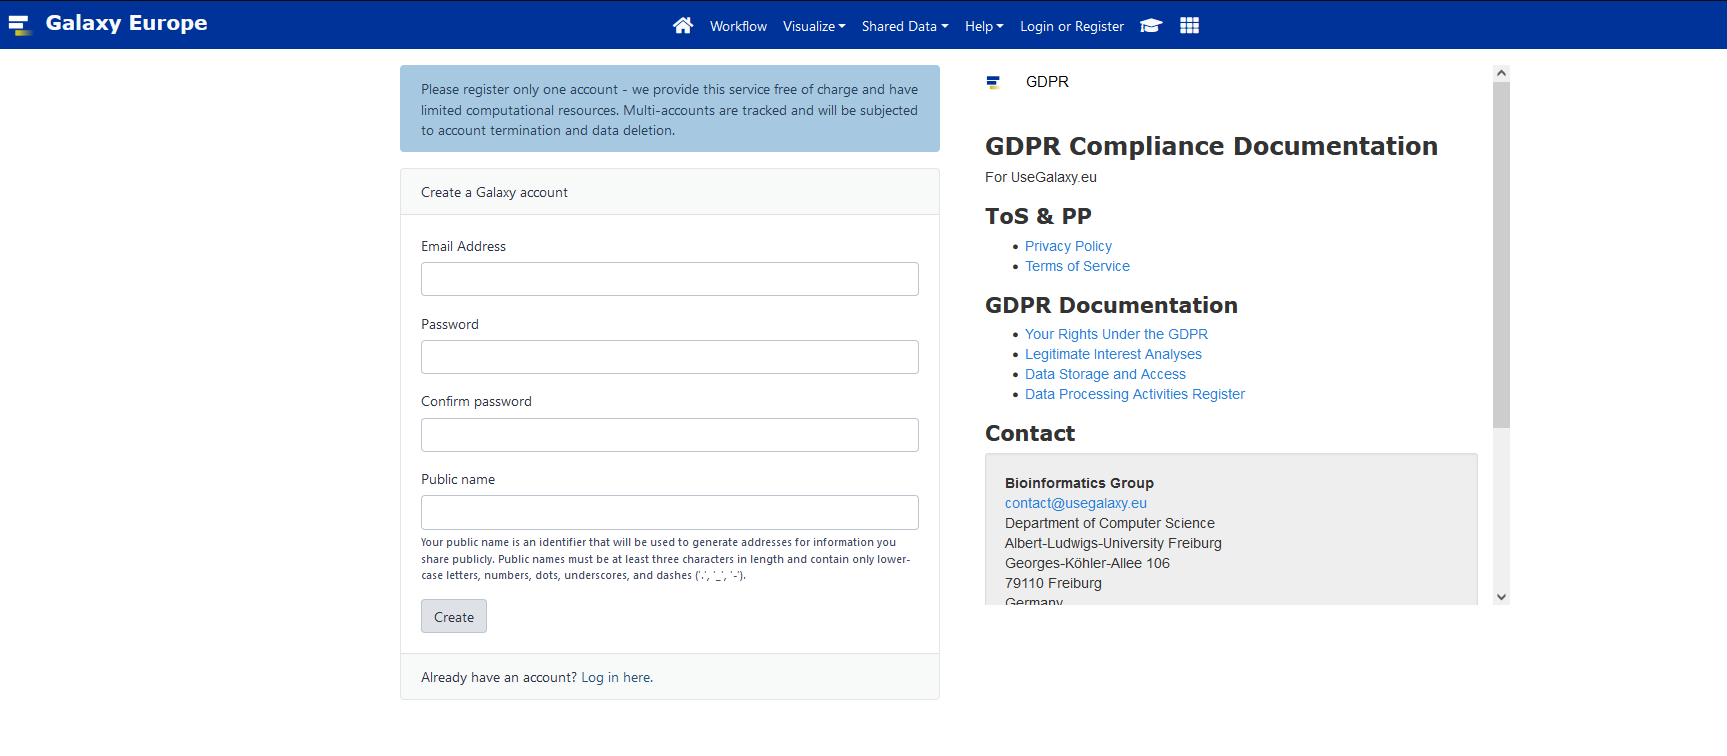Follow the 'Log in here' link
This screenshot has width=1727, height=756.
click(616, 677)
